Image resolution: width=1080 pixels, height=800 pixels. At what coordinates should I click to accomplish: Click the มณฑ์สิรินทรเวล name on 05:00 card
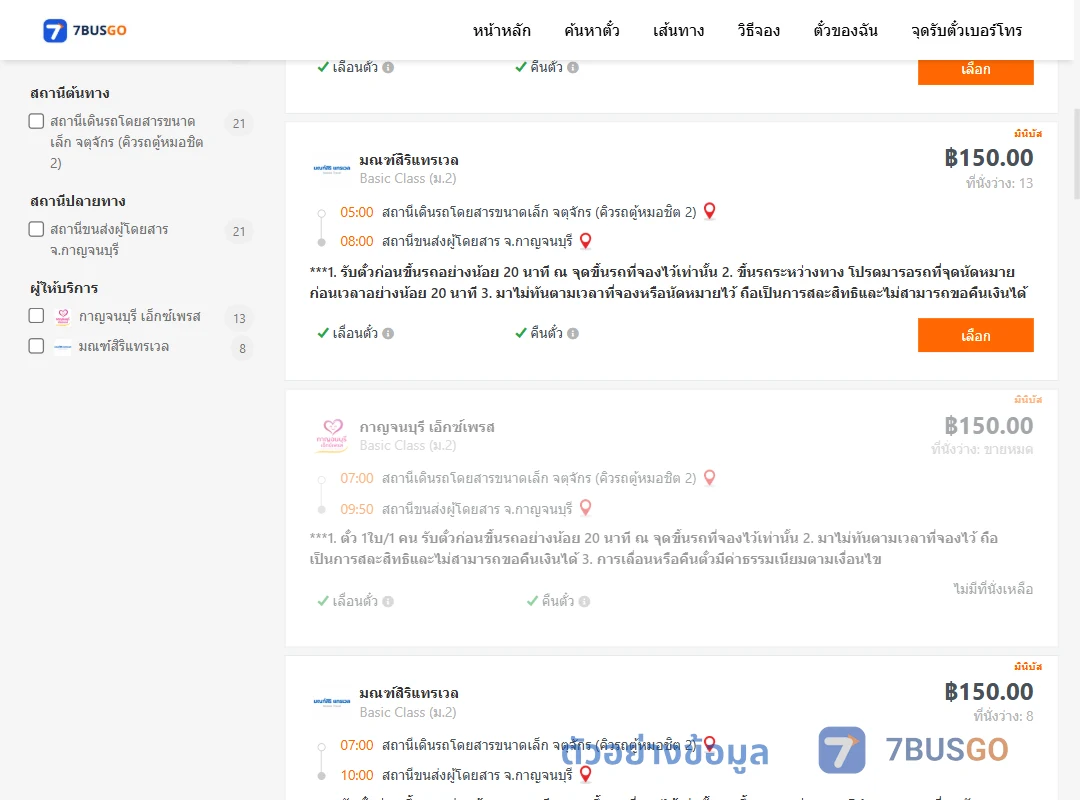[409, 160]
